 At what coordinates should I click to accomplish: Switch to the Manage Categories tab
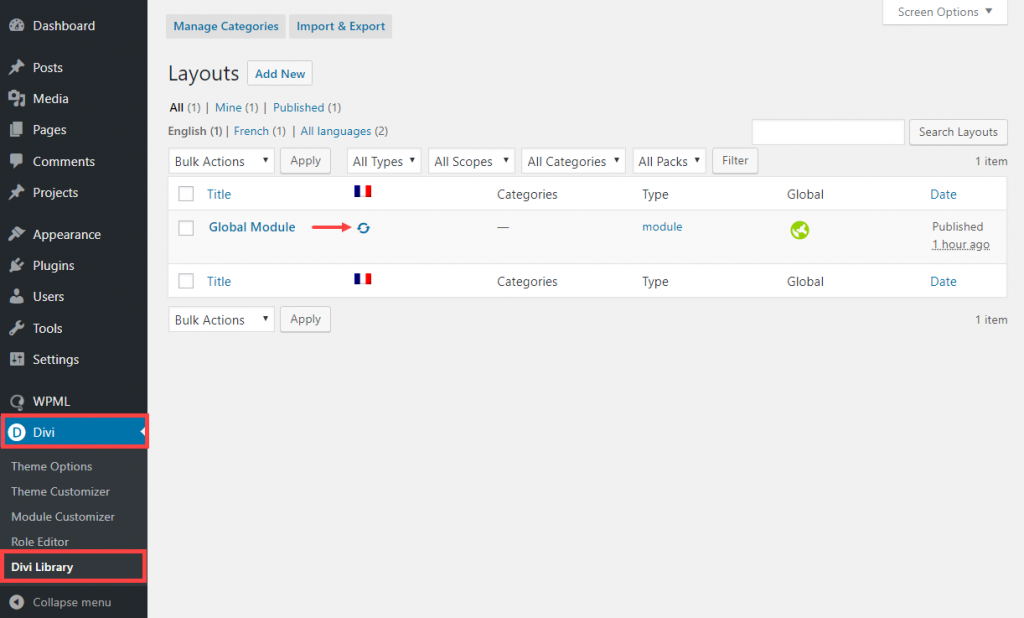tap(226, 26)
